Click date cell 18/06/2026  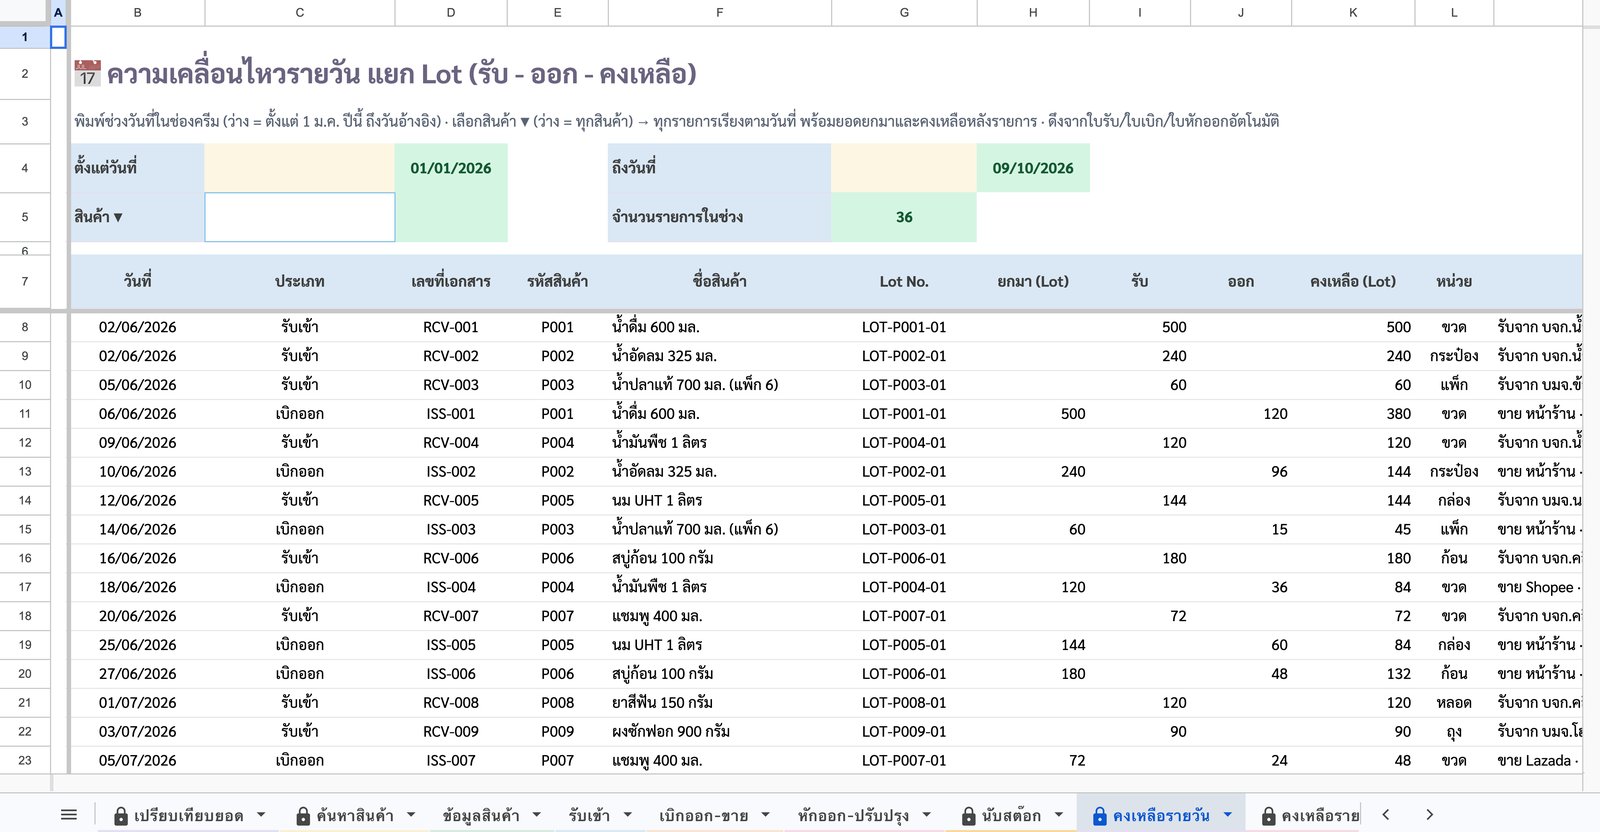click(138, 587)
